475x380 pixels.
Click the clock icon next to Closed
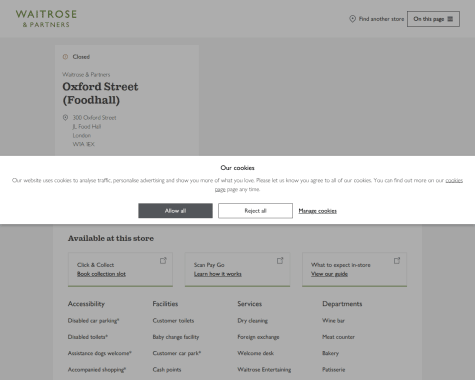click(65, 57)
